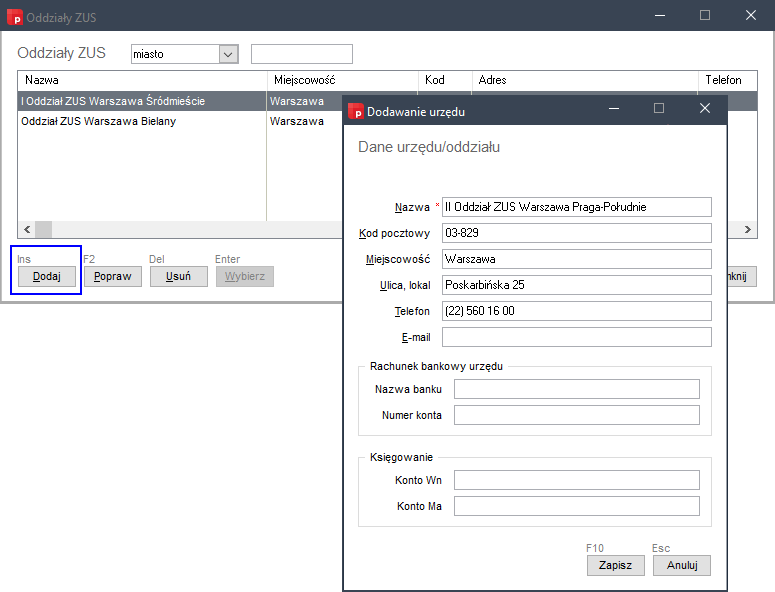Close the Oddziały ZUS window
This screenshot has height=592, width=775.
pos(751,15)
